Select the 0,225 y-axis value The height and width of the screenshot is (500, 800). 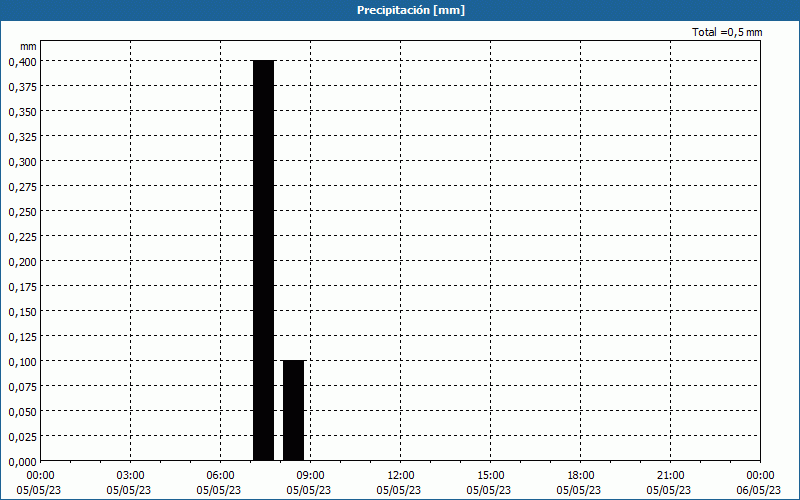(22, 237)
